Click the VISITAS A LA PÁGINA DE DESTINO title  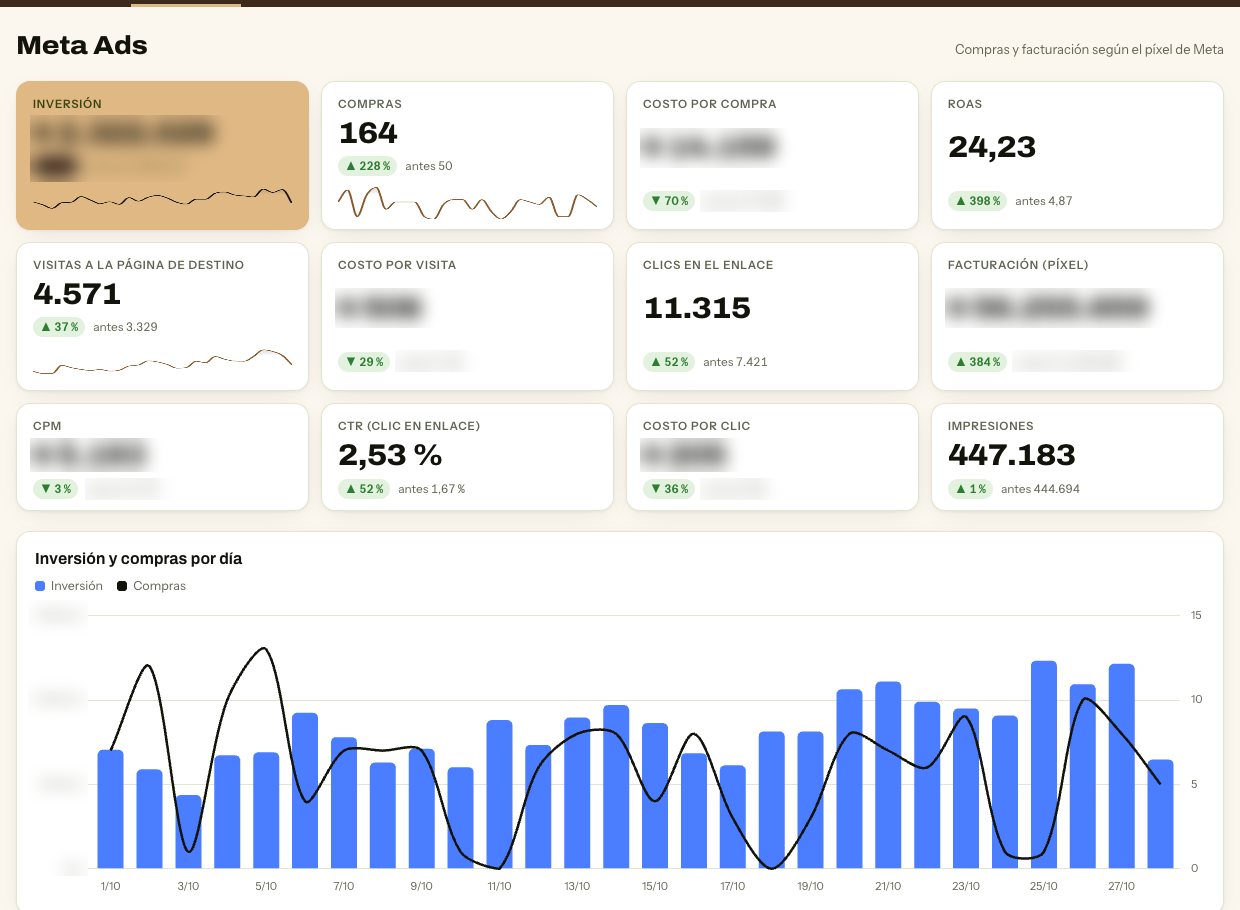point(138,265)
